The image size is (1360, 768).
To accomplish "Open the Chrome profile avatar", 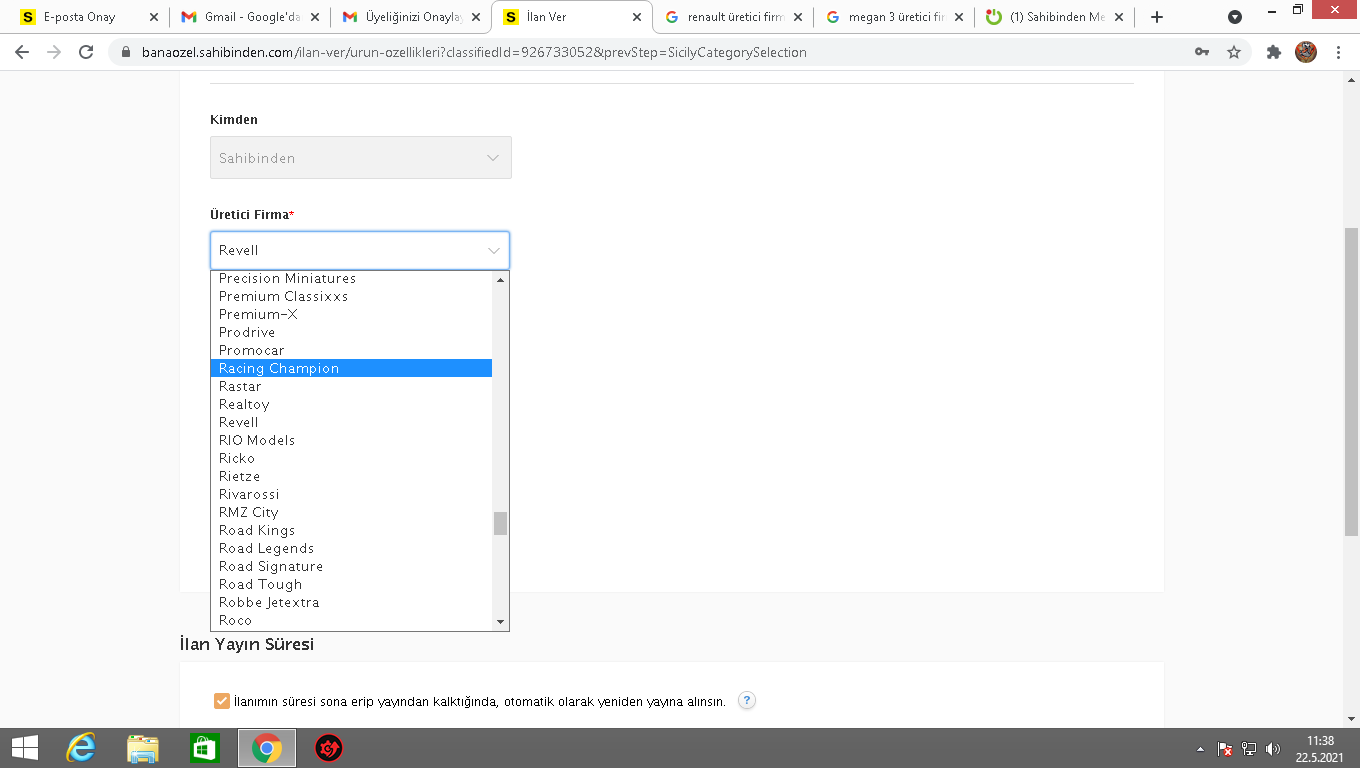I will 1306,52.
